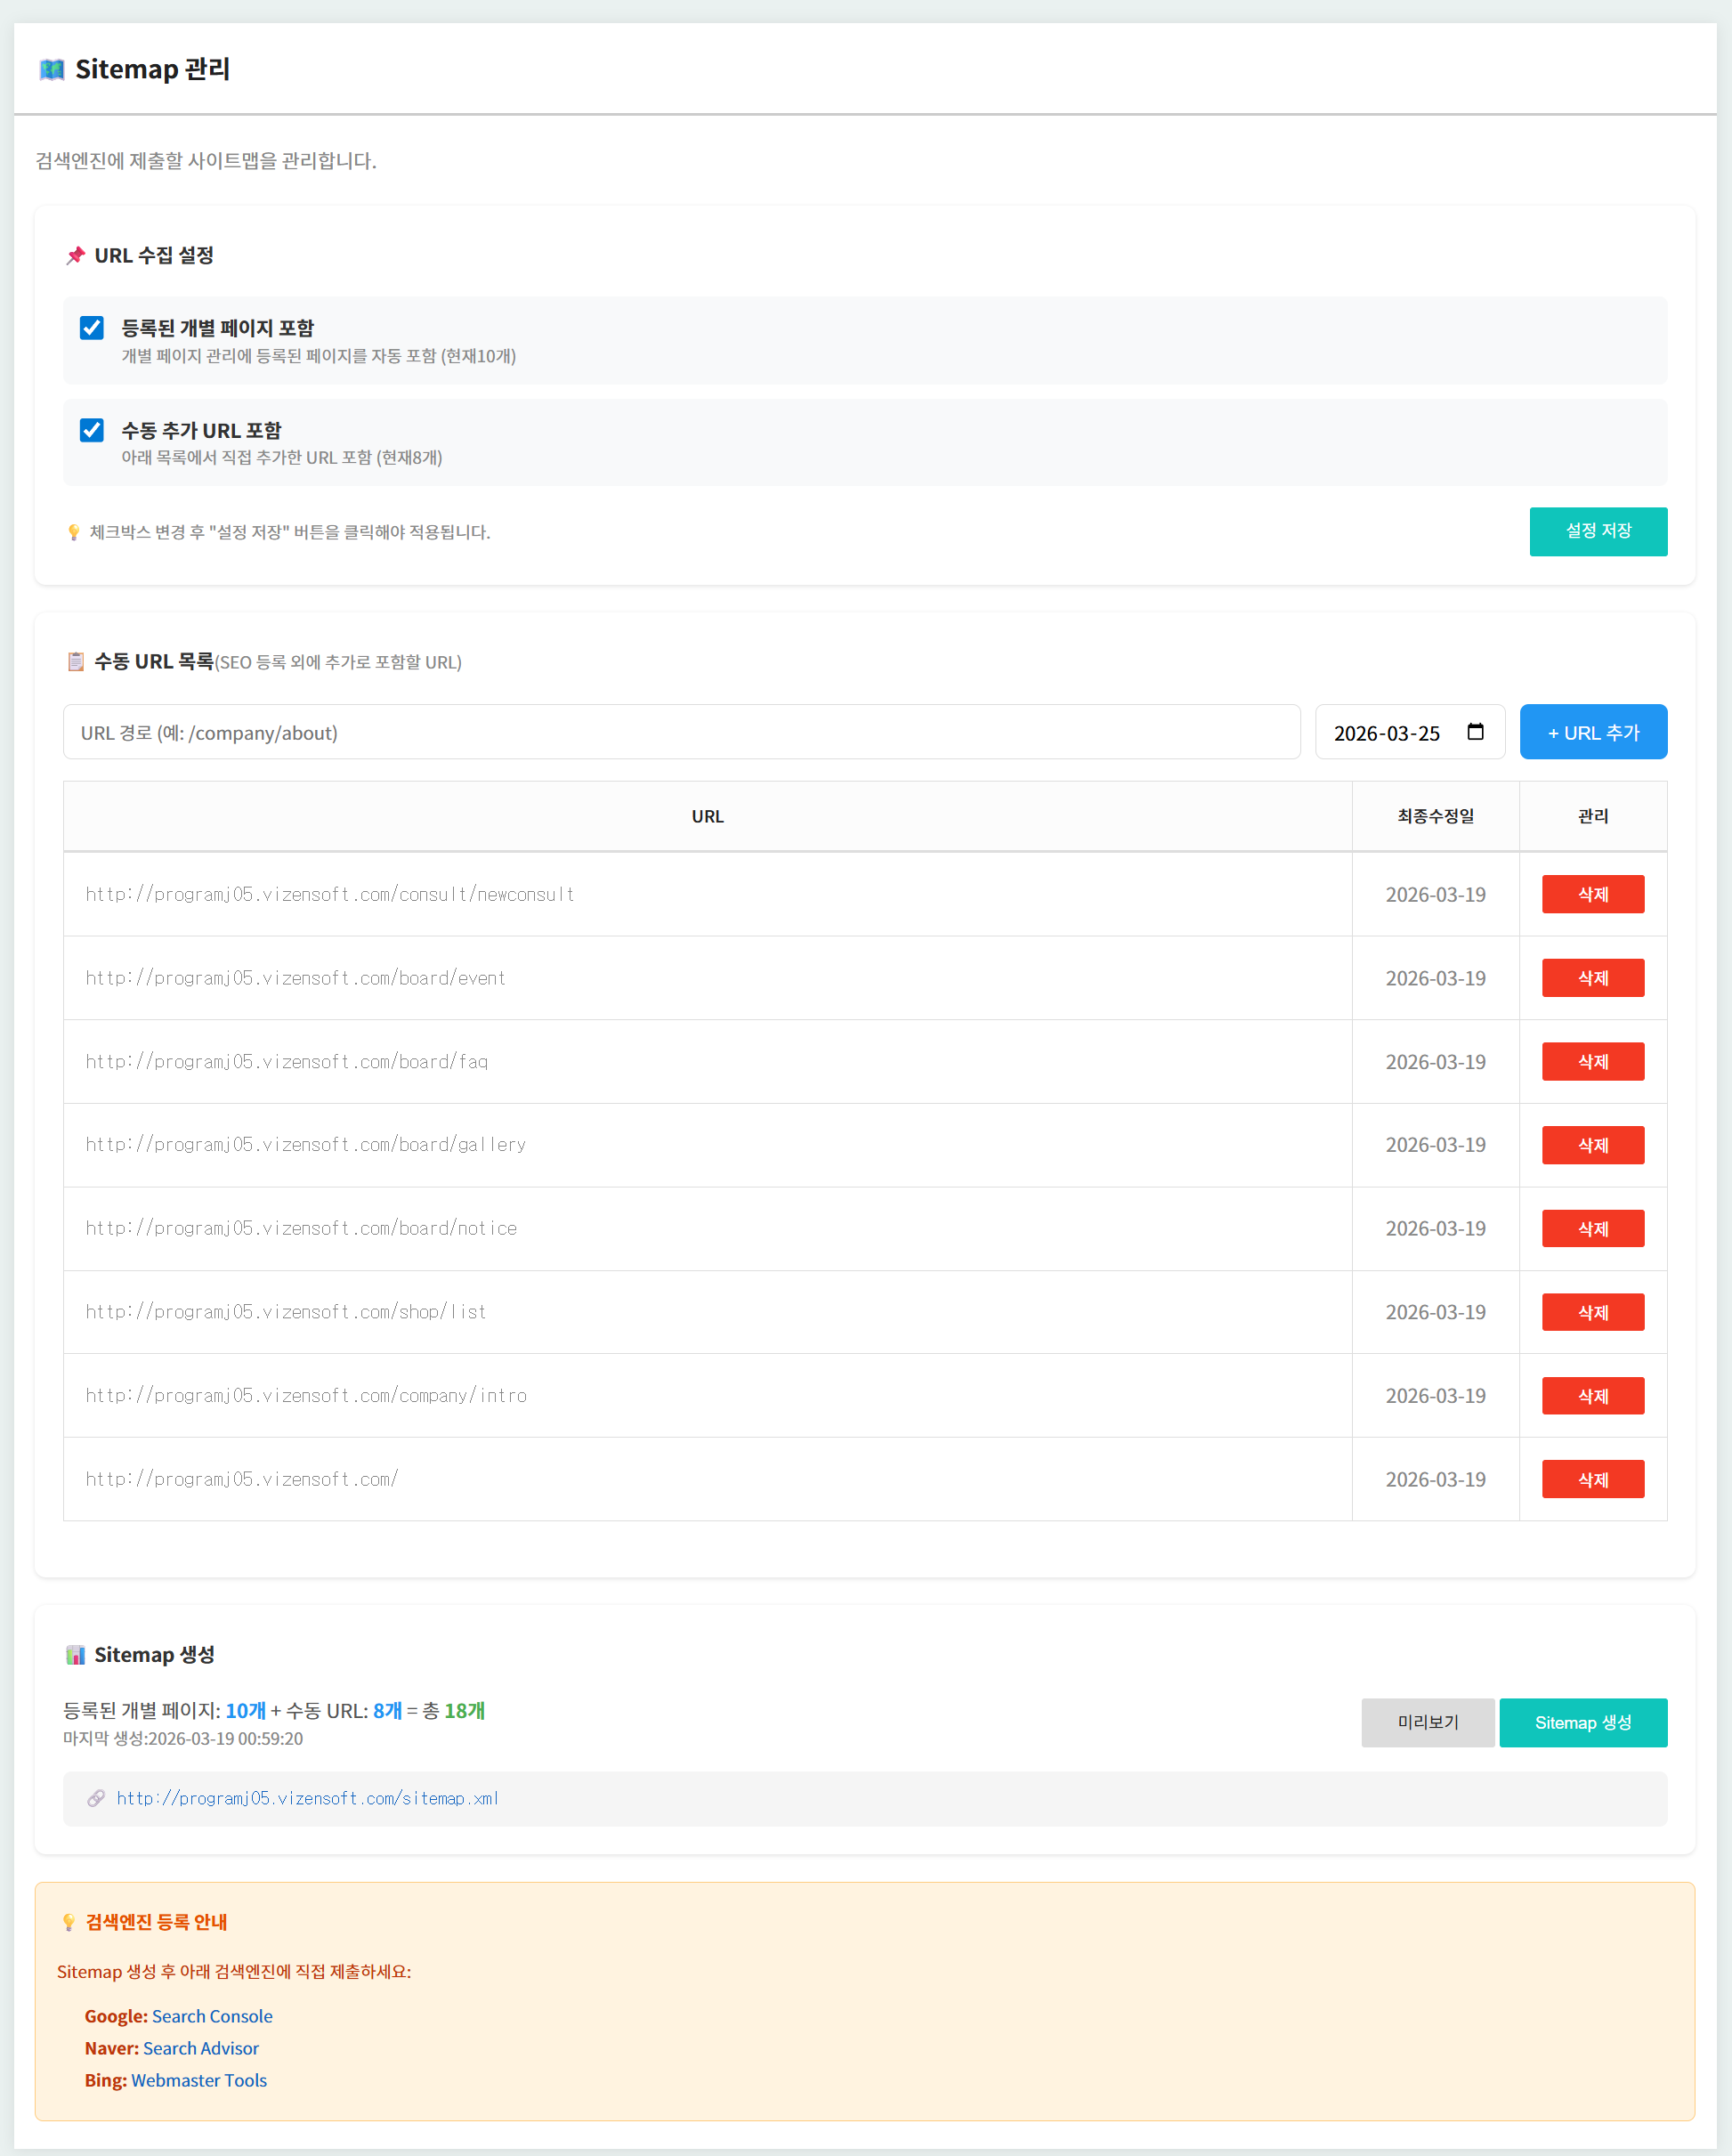Uncheck 등록된 개별 페이지 포함 checkbox
The width and height of the screenshot is (1732, 2156).
click(x=92, y=328)
